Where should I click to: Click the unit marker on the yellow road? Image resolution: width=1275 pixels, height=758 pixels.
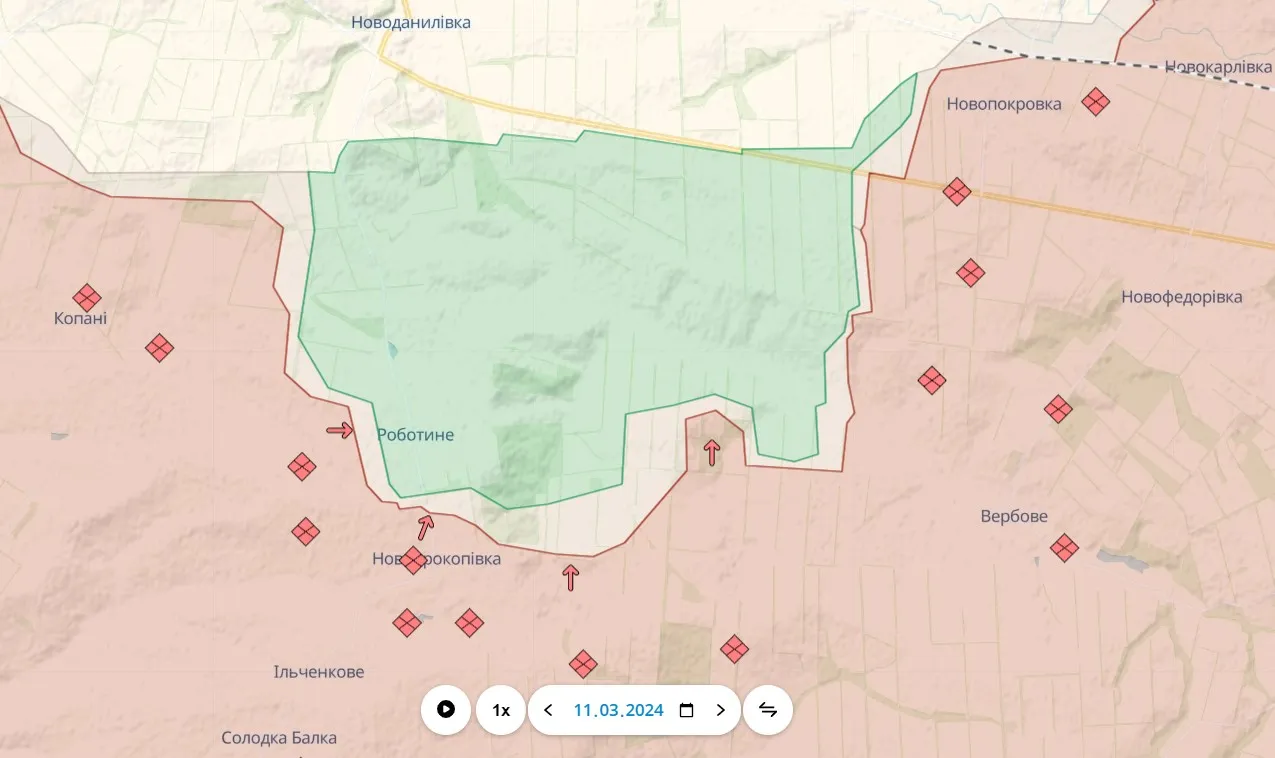(x=957, y=191)
